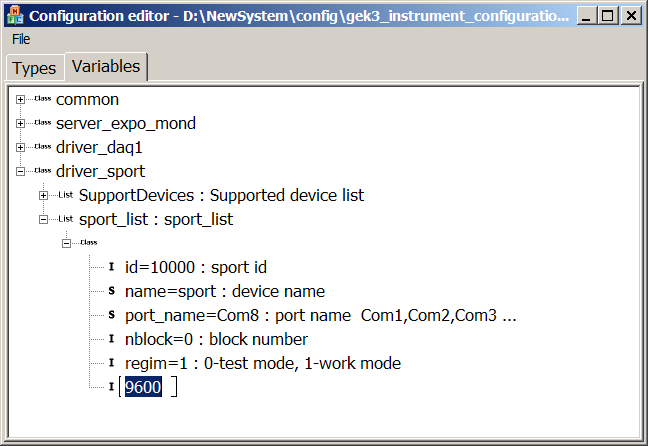The width and height of the screenshot is (648, 446).
Task: Click the Class icon beside server_expo_mond
Action: coord(43,123)
